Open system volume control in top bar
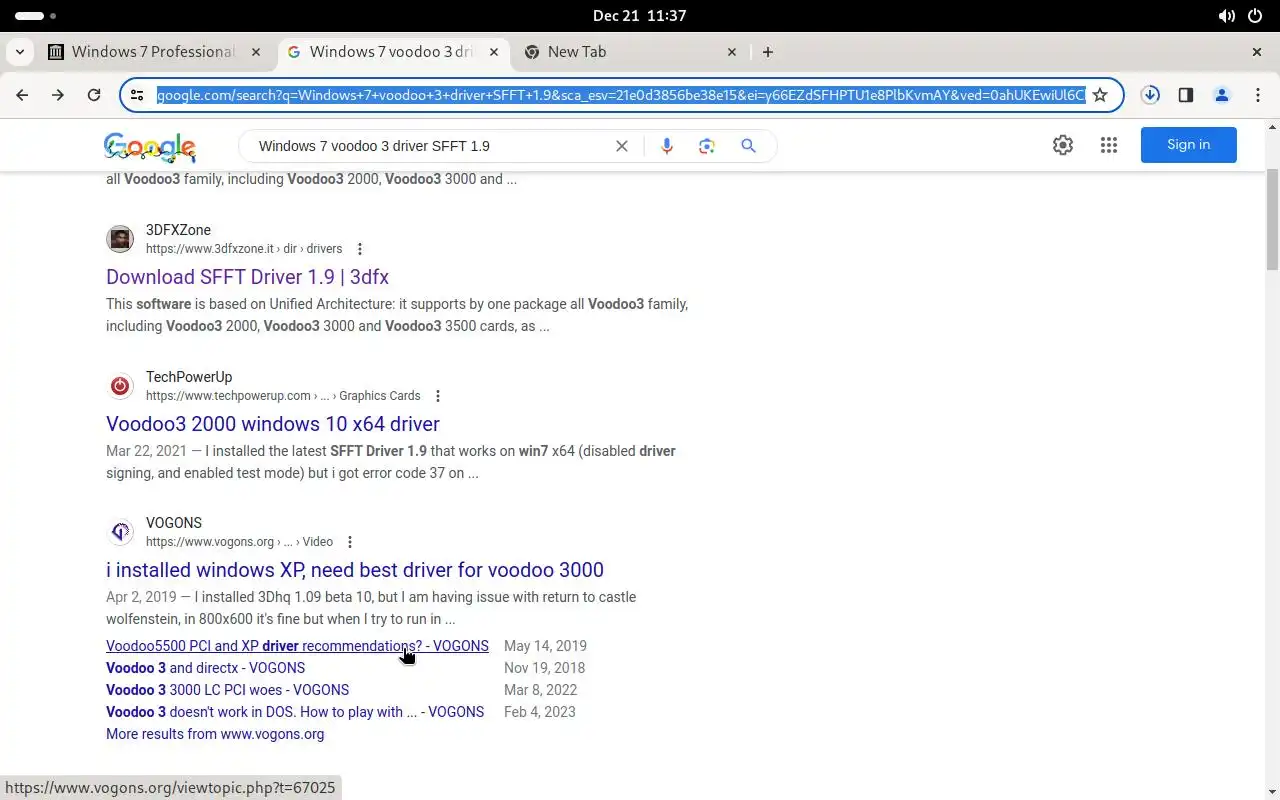The image size is (1280, 800). [1226, 16]
